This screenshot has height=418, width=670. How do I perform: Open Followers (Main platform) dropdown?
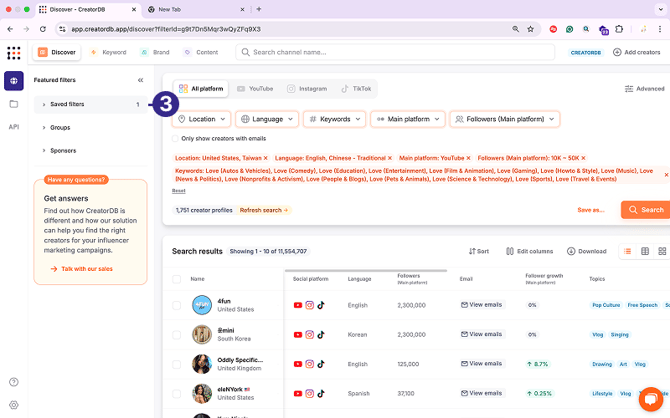click(x=505, y=119)
